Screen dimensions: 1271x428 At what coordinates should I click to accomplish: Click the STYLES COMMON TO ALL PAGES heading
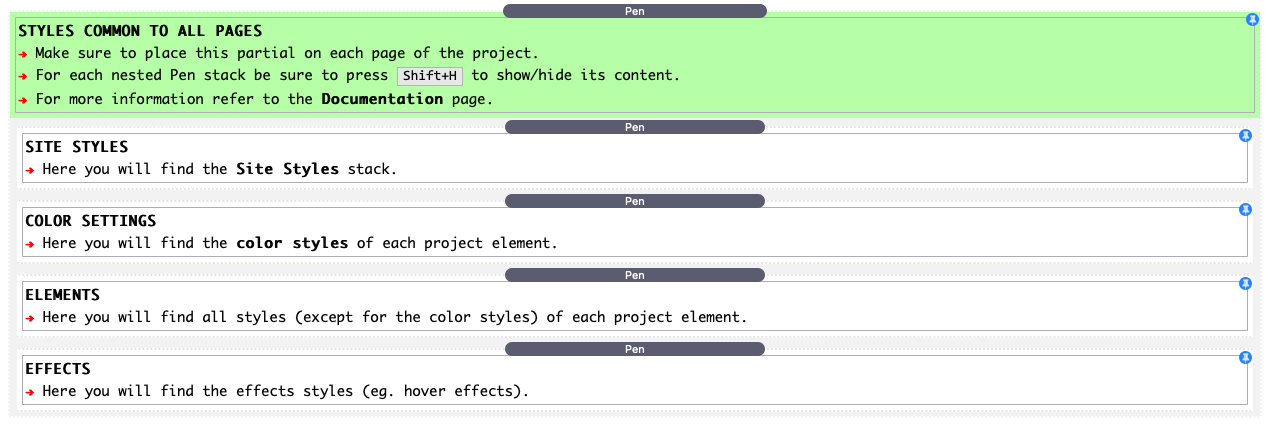coord(140,31)
